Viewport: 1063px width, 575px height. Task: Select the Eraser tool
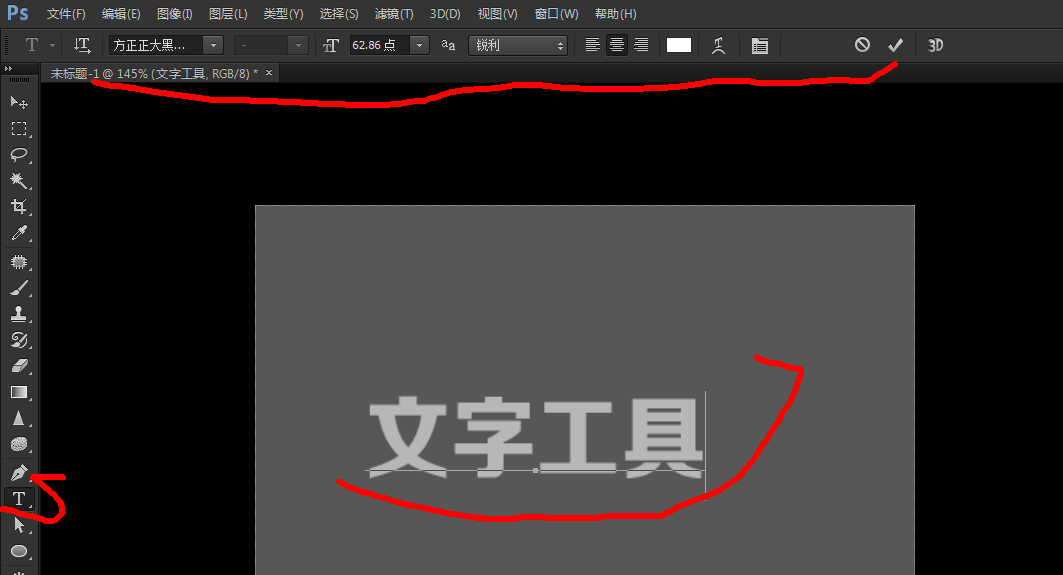(x=19, y=366)
